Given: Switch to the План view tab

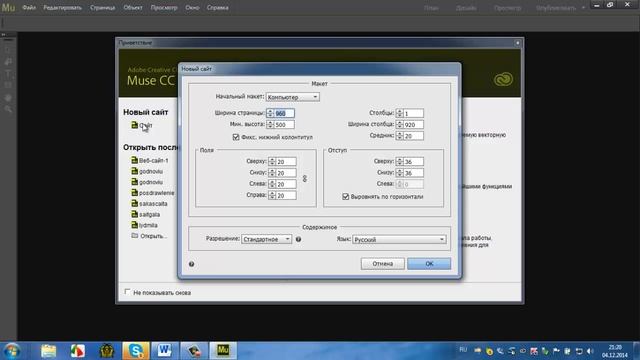Looking at the screenshot, I should [431, 8].
